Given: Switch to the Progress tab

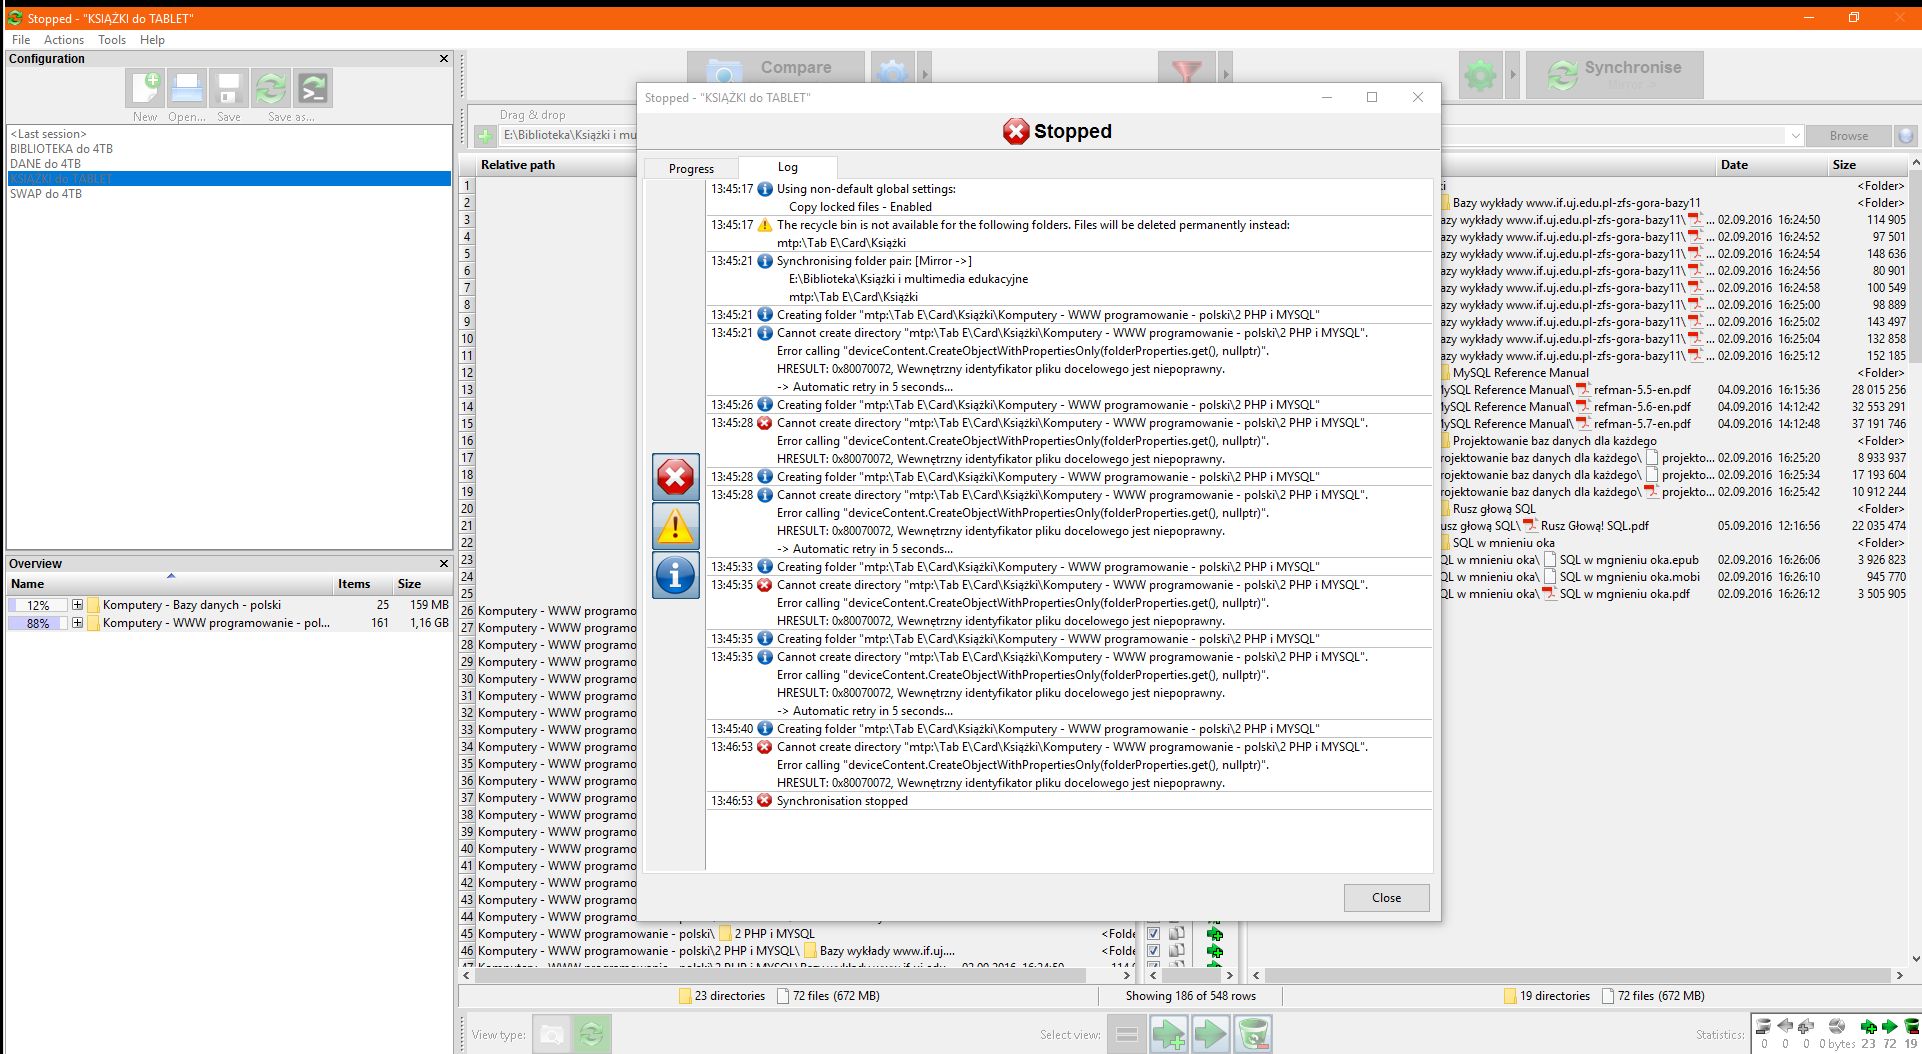Looking at the screenshot, I should coord(691,168).
